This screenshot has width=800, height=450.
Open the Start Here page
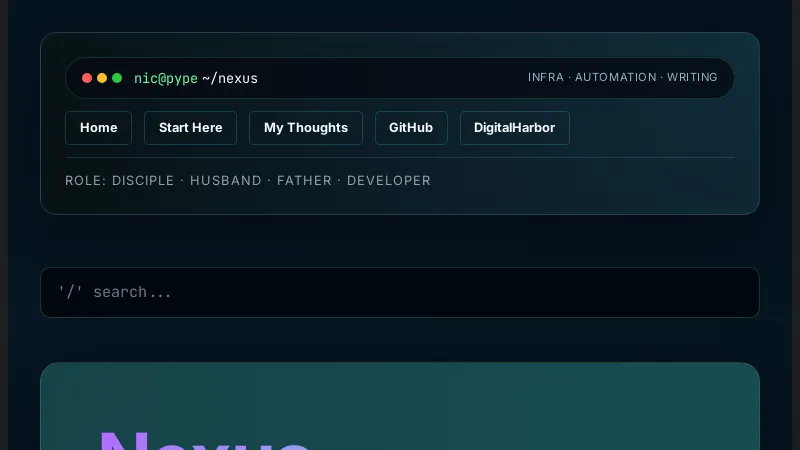190,128
